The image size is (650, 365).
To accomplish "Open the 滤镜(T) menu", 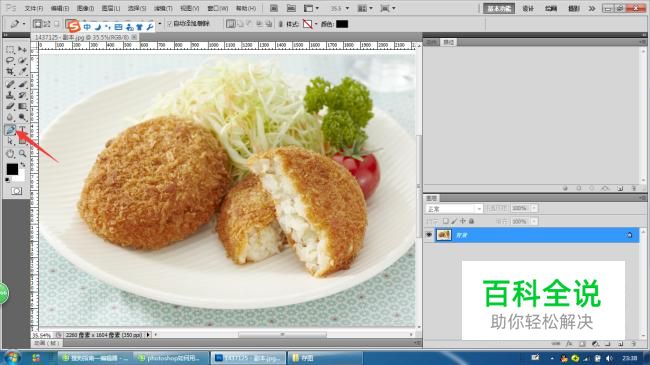I will coord(163,8).
